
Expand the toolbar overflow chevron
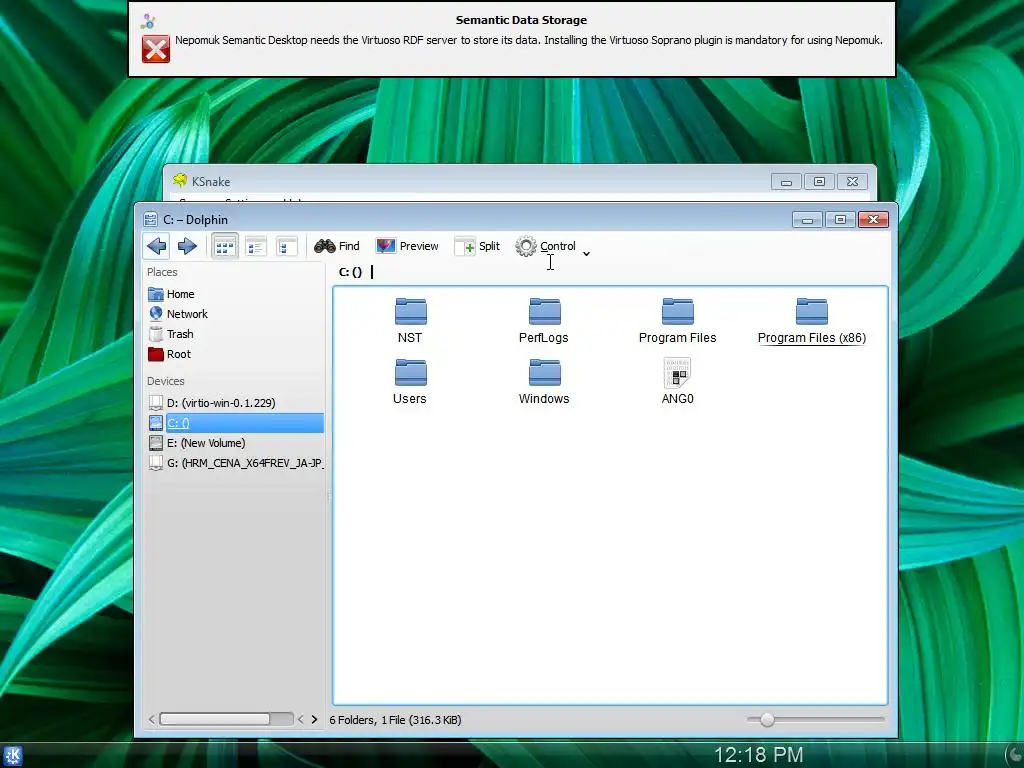coord(586,253)
